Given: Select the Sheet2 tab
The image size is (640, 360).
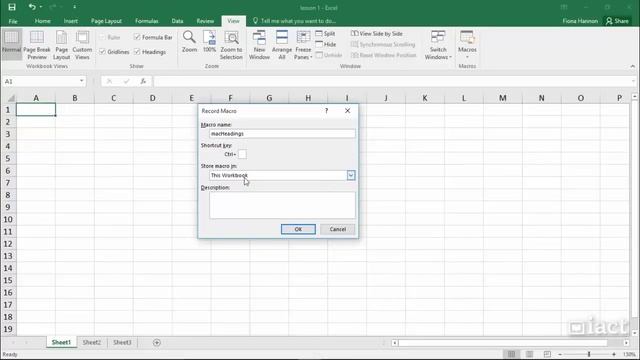Looking at the screenshot, I should click(x=91, y=342).
